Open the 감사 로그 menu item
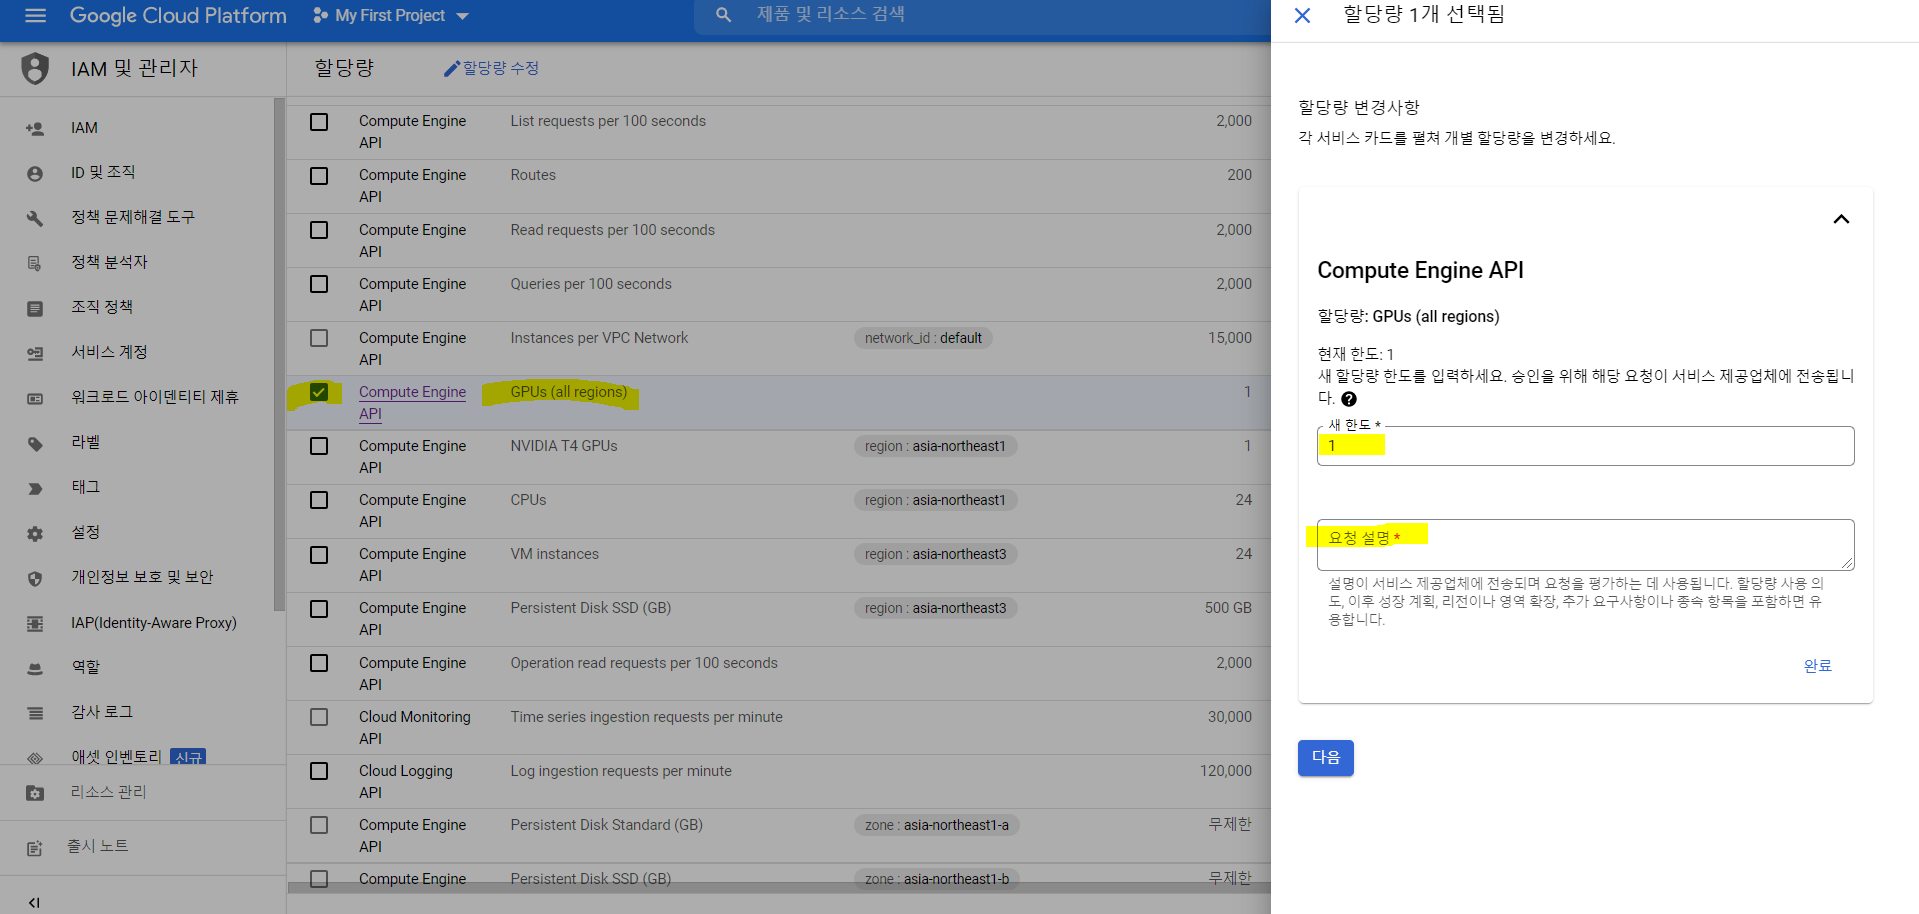This screenshot has width=1919, height=914. click(x=102, y=712)
